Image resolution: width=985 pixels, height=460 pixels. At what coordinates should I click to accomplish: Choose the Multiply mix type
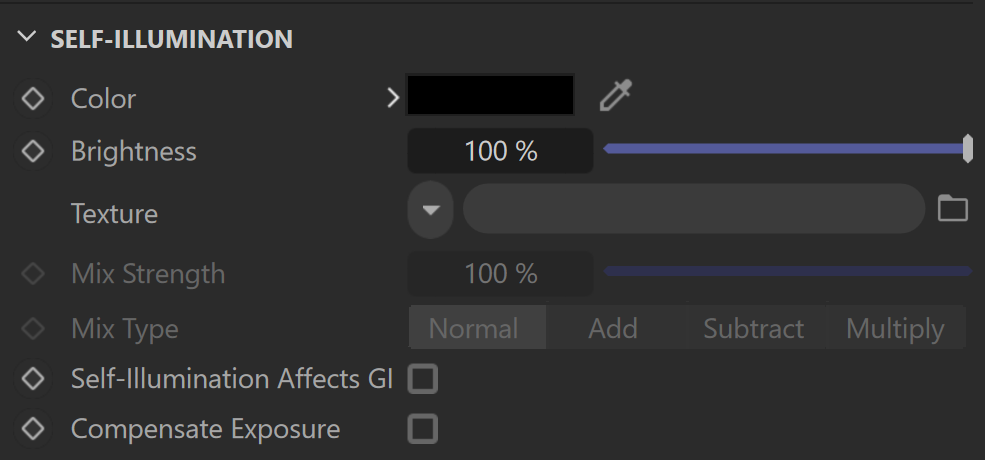(895, 327)
